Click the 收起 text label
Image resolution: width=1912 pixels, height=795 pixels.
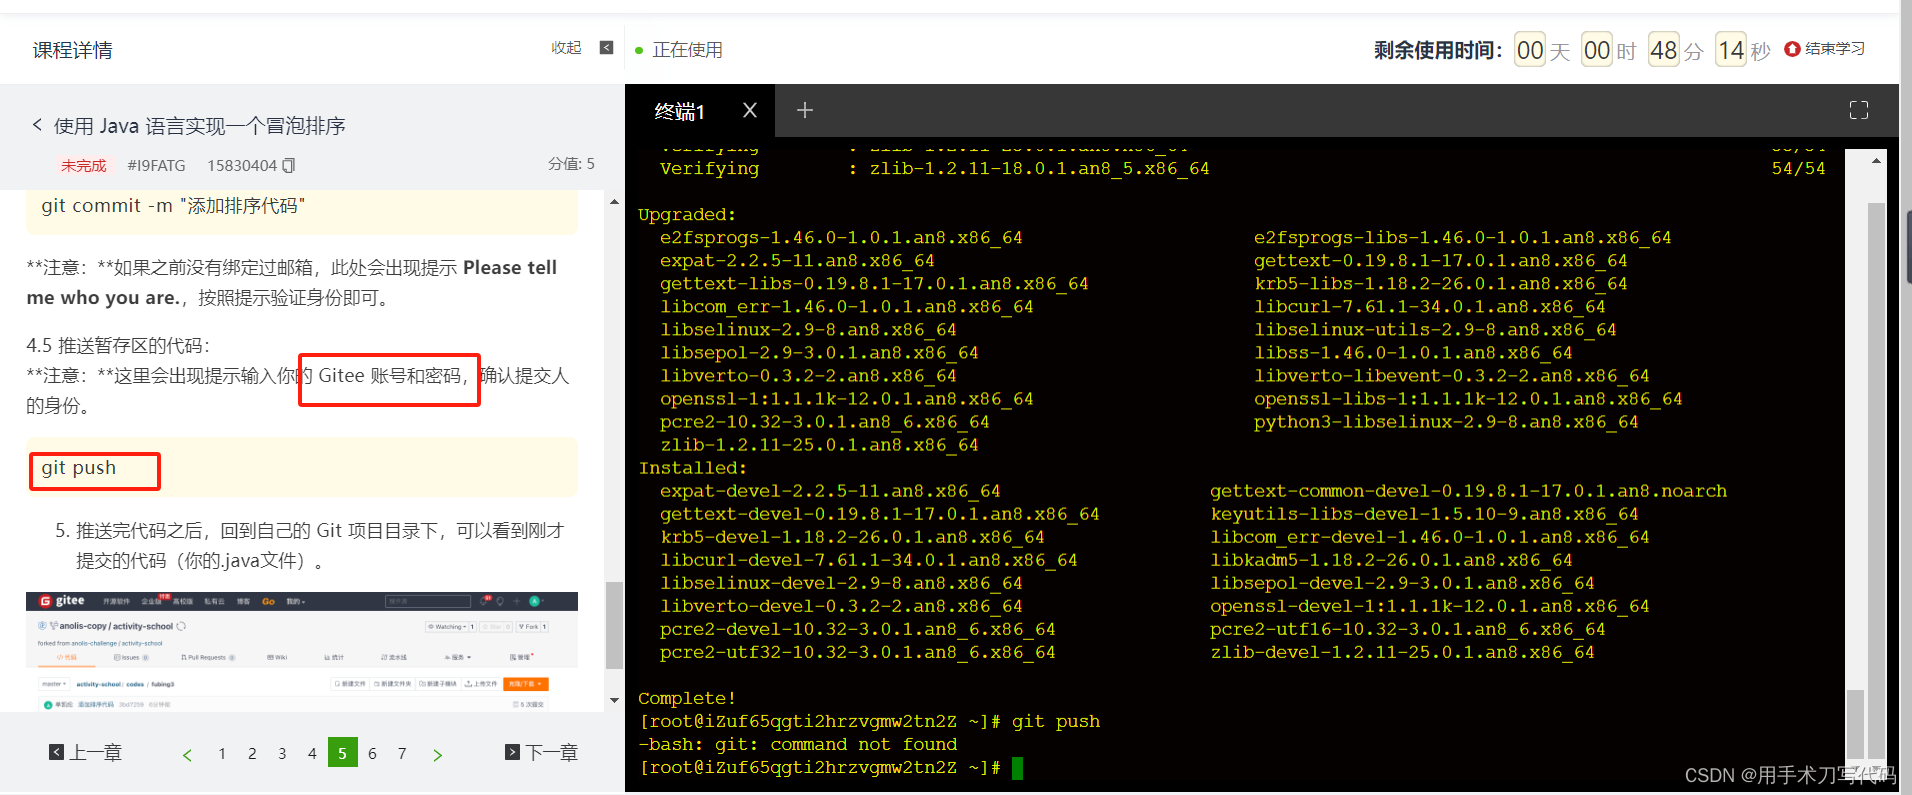[566, 48]
